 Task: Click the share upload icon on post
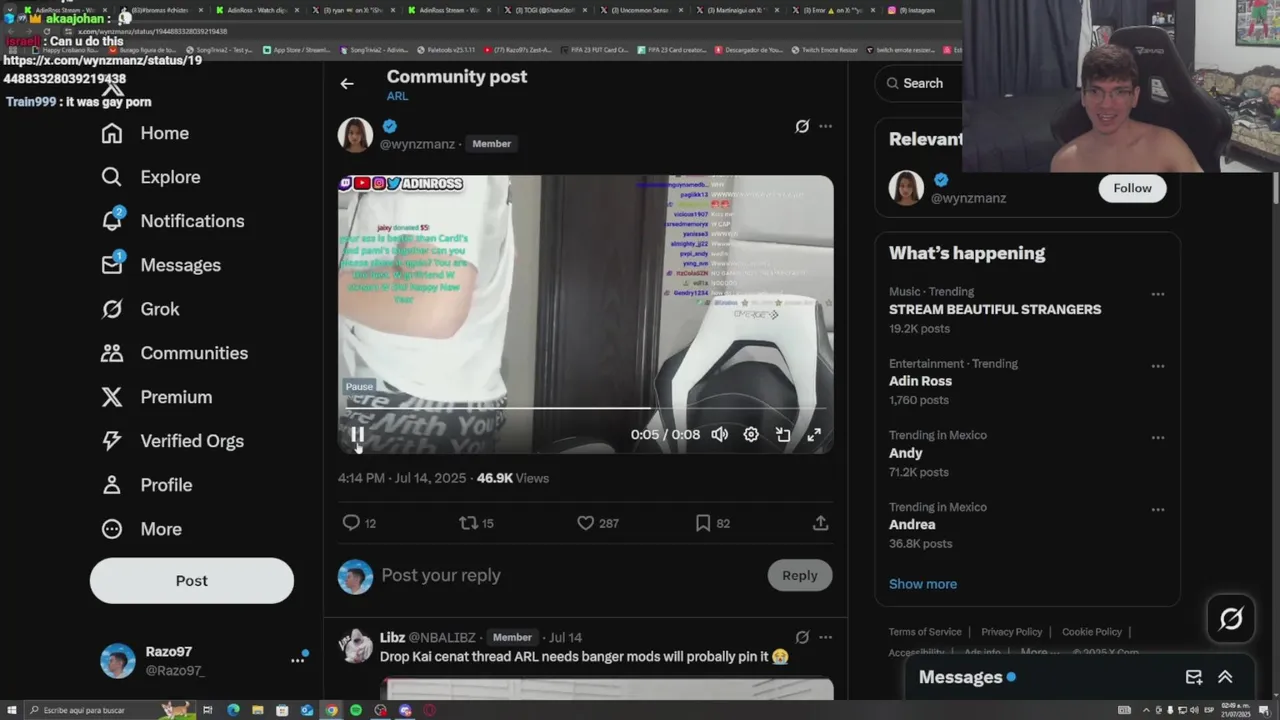[x=820, y=523]
